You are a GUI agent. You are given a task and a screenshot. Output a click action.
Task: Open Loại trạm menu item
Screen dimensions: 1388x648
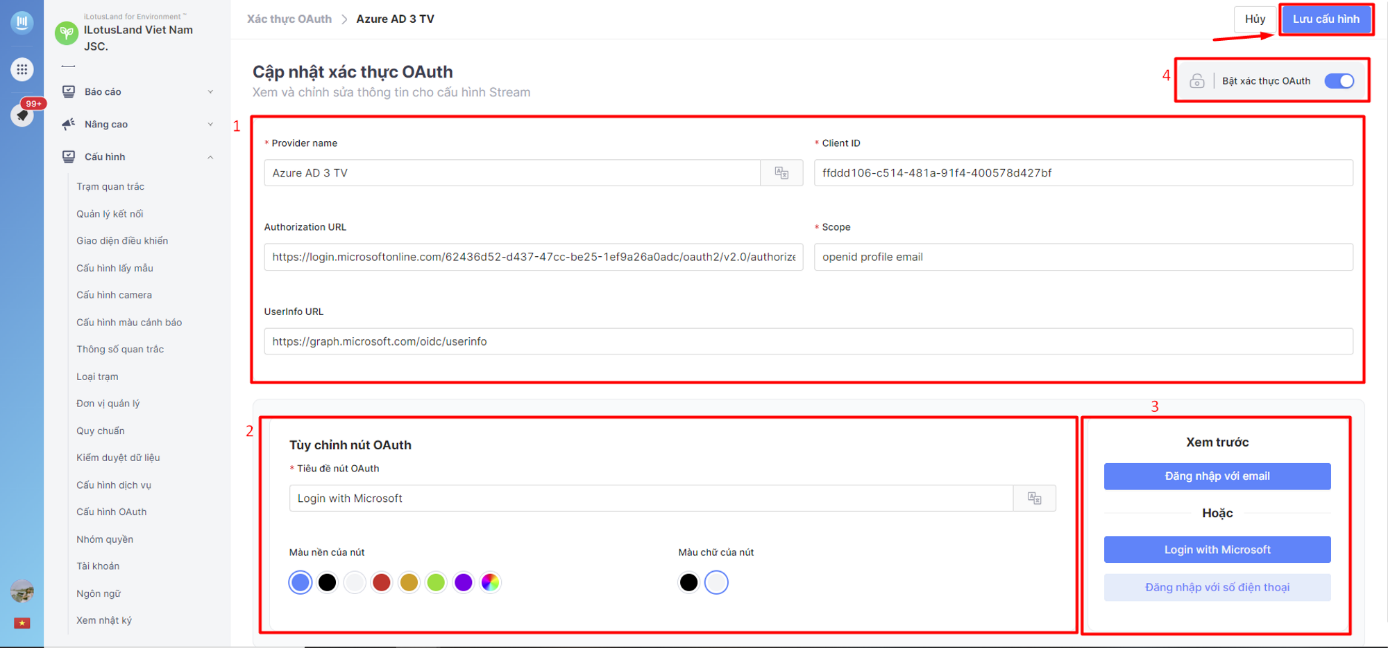(98, 377)
